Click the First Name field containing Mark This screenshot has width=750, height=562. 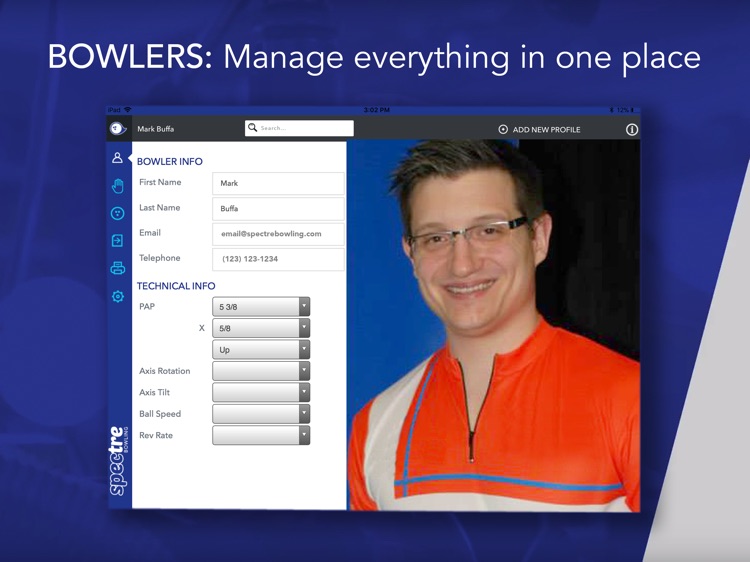point(278,183)
